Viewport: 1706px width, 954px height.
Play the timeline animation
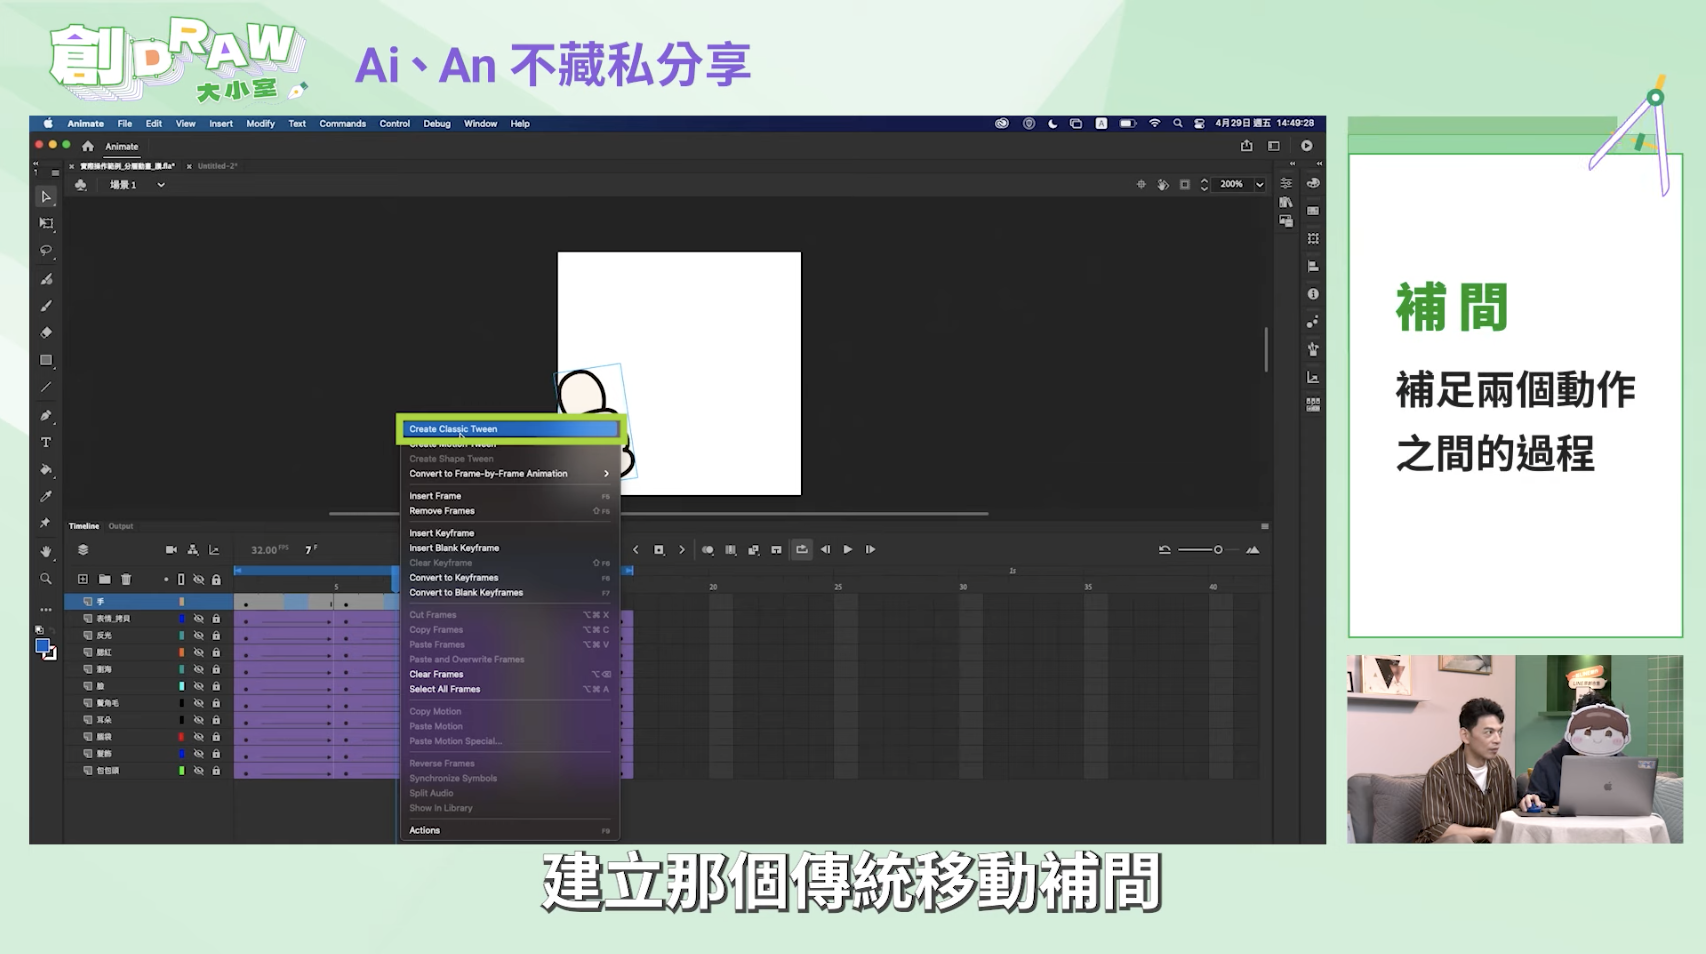pyautogui.click(x=848, y=550)
